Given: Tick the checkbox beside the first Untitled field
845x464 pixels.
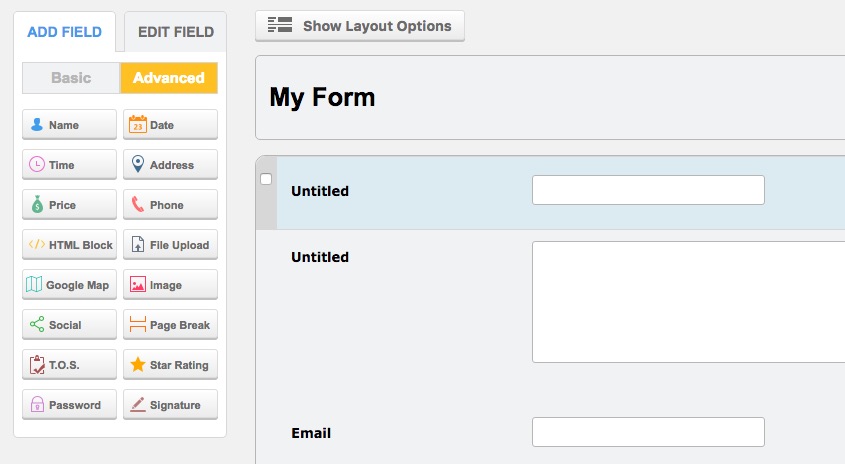Looking at the screenshot, I should pos(266,179).
